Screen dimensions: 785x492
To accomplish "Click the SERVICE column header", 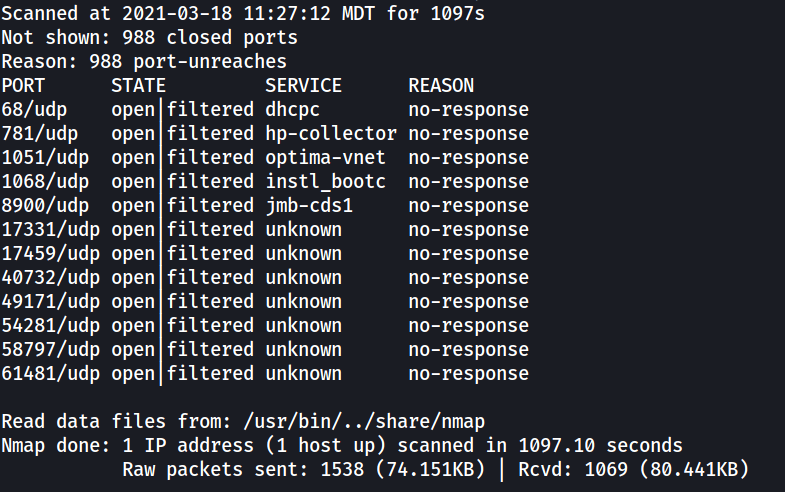I will click(x=303, y=86).
